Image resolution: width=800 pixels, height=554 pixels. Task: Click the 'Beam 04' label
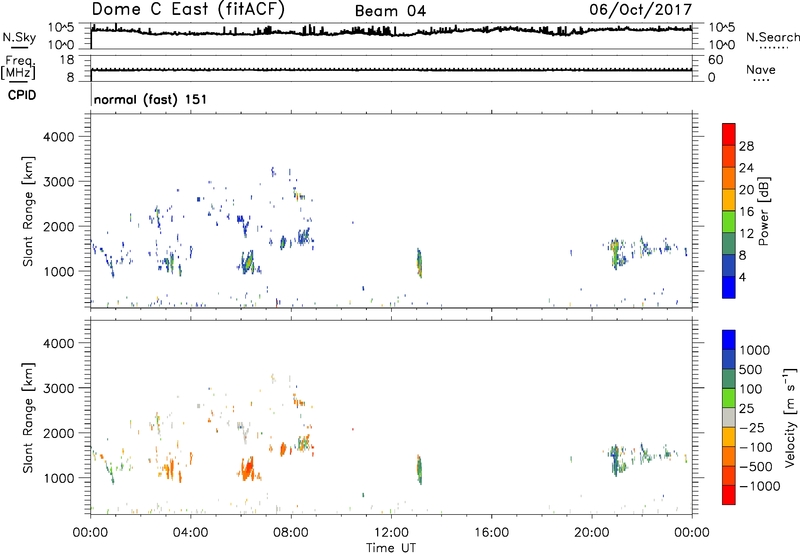(x=390, y=11)
